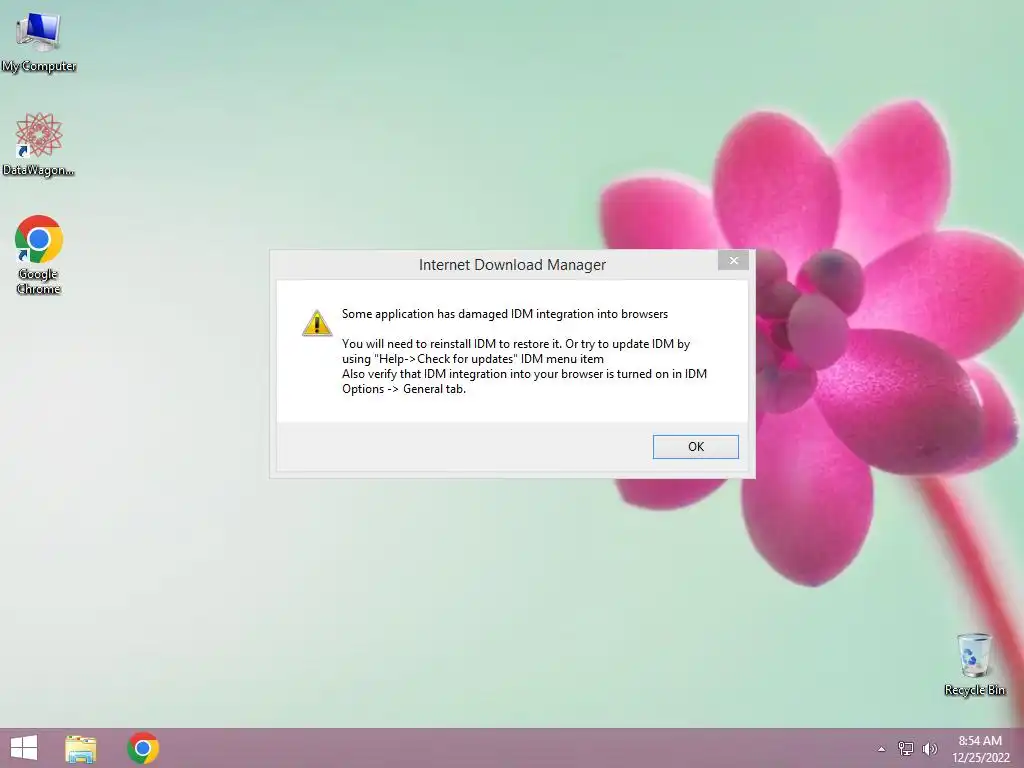Screen dimensions: 1024x768
Task: Click the line 'using "Help->Check for updates" IDM menu item'
Action: [x=473, y=359]
